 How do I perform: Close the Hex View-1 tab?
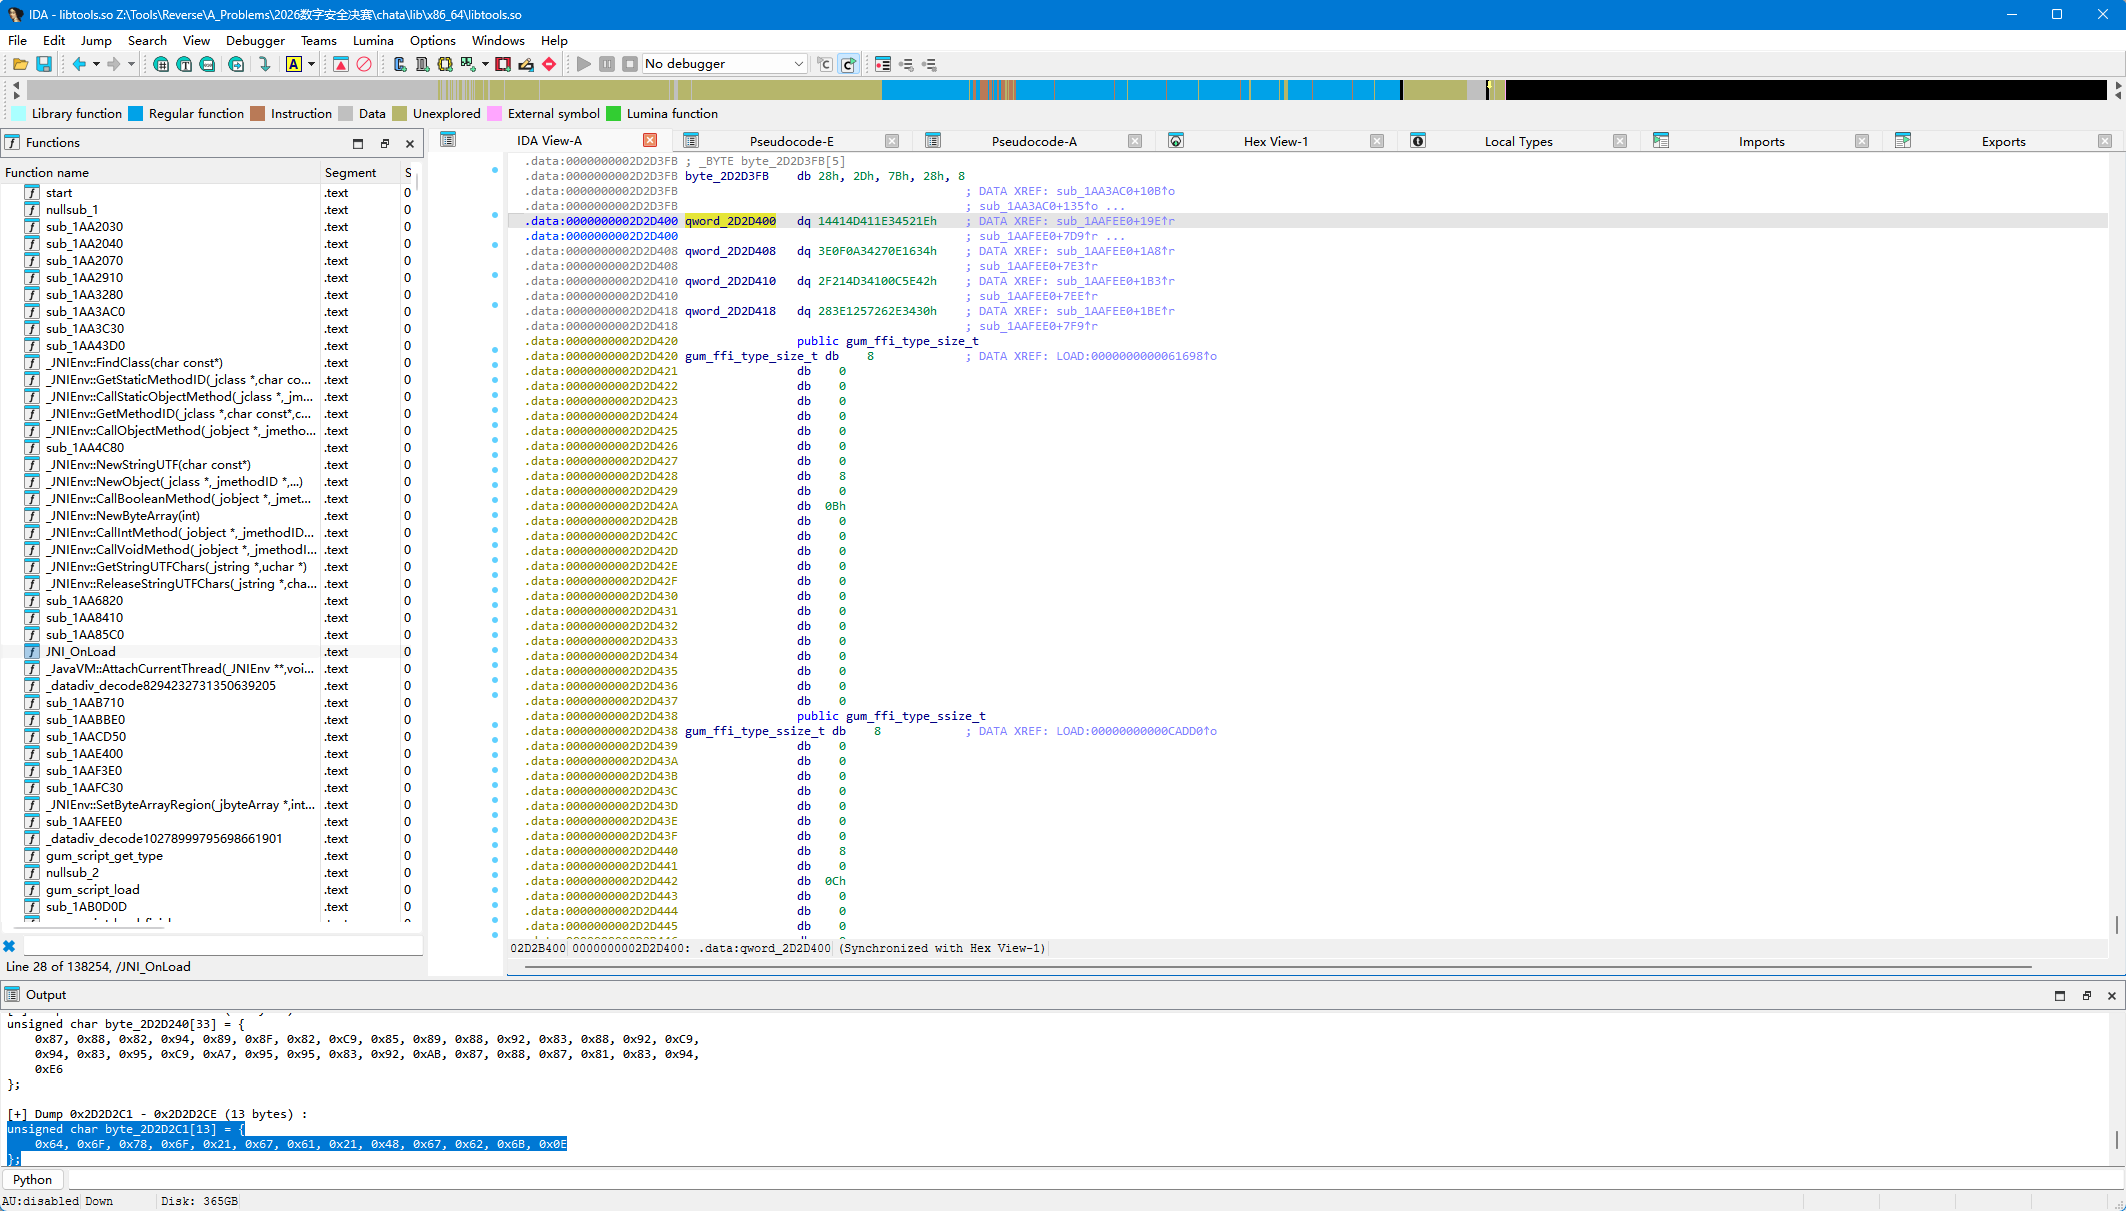point(1377,141)
